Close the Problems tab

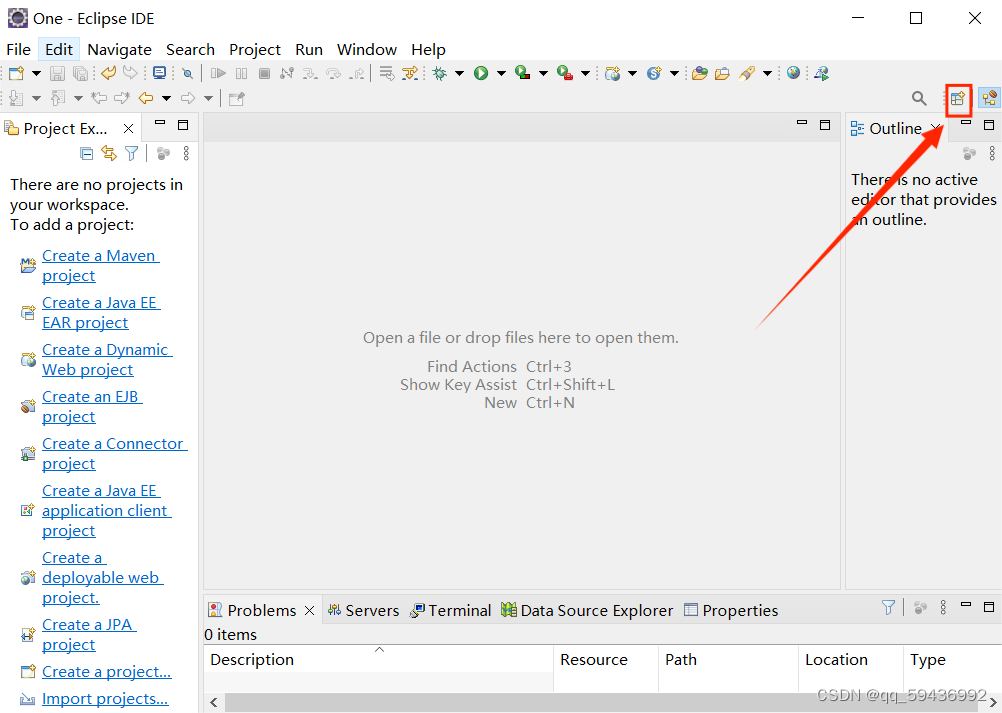(x=309, y=611)
